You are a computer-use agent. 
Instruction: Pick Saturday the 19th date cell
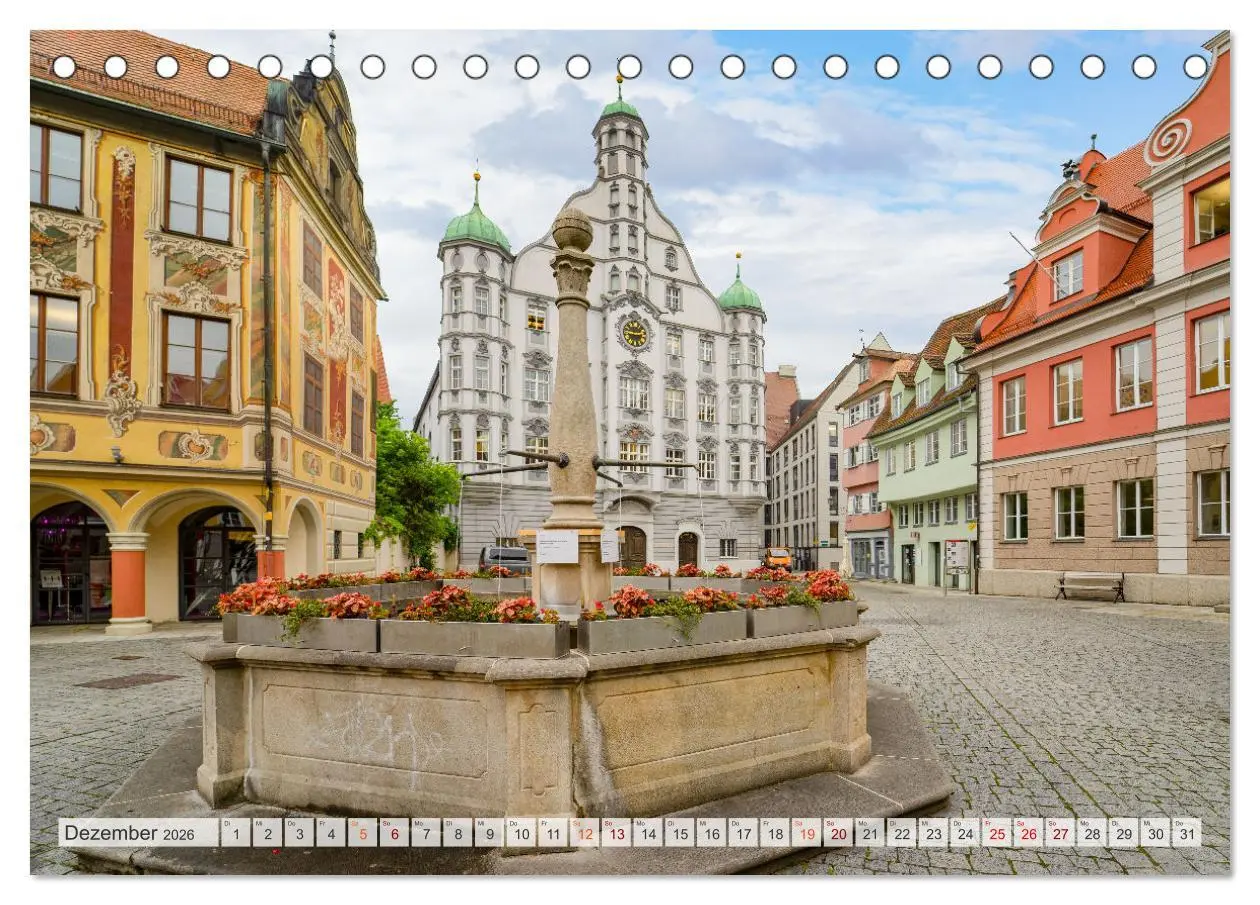[805, 833]
